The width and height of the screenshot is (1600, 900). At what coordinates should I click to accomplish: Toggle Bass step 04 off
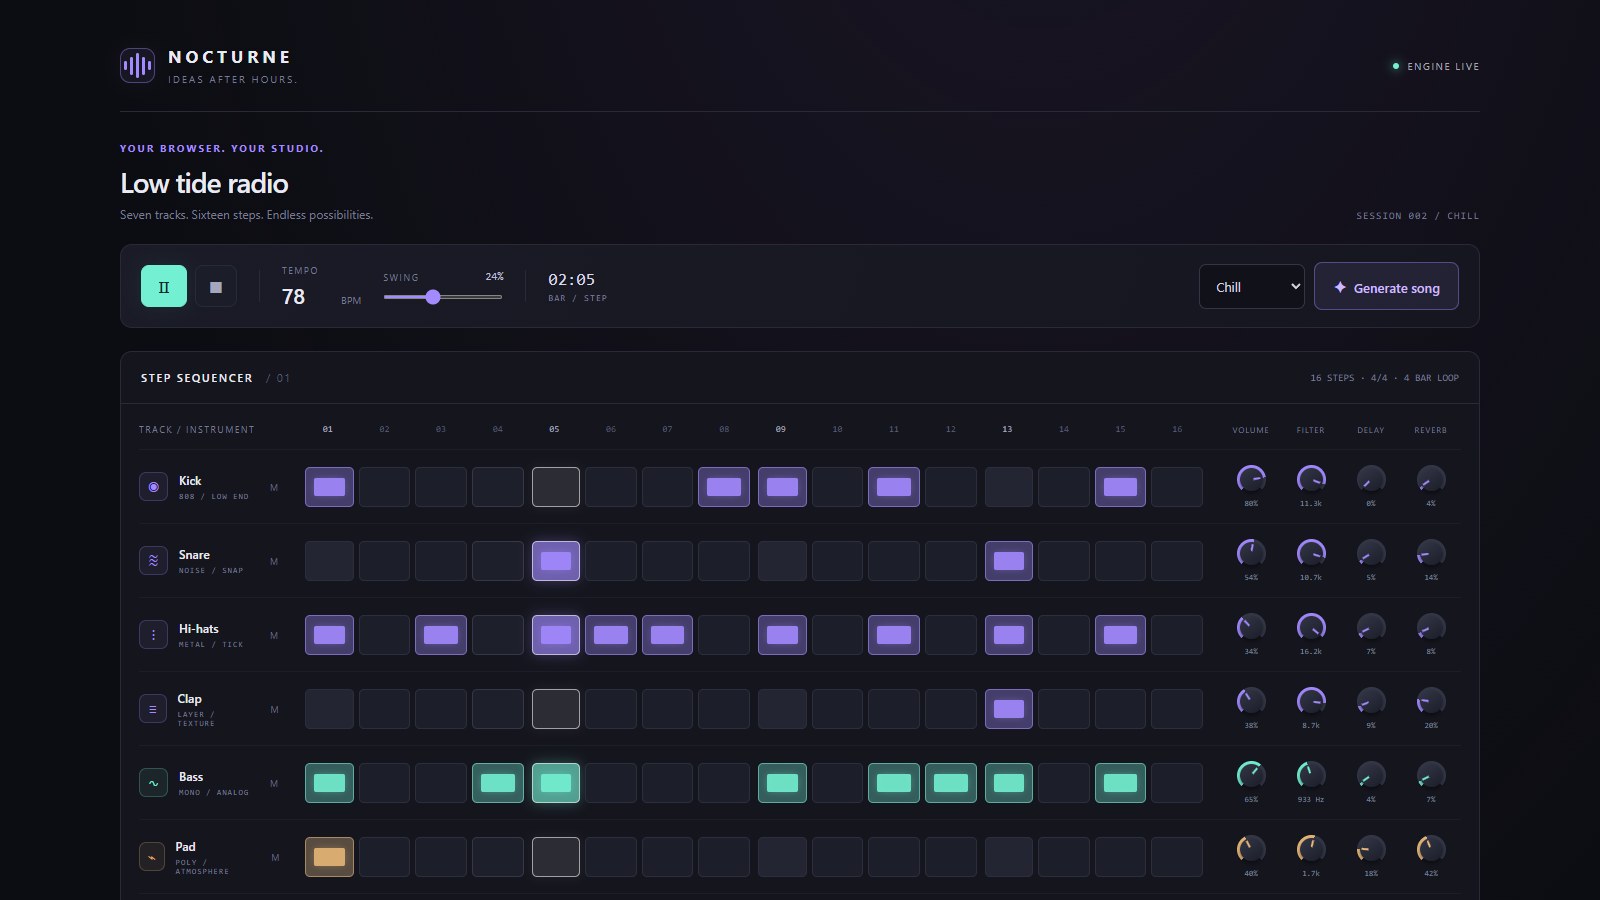tap(498, 783)
